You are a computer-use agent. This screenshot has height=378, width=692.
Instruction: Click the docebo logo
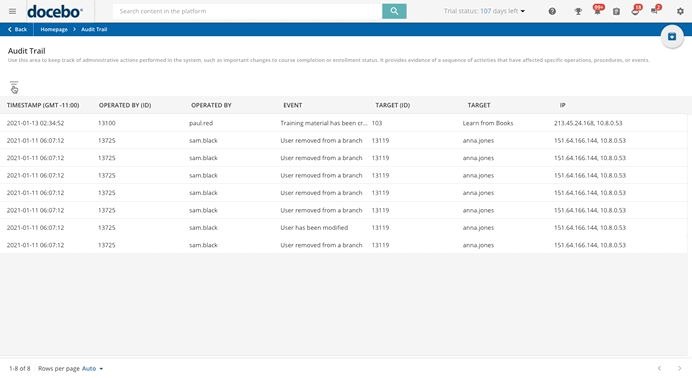pos(55,11)
